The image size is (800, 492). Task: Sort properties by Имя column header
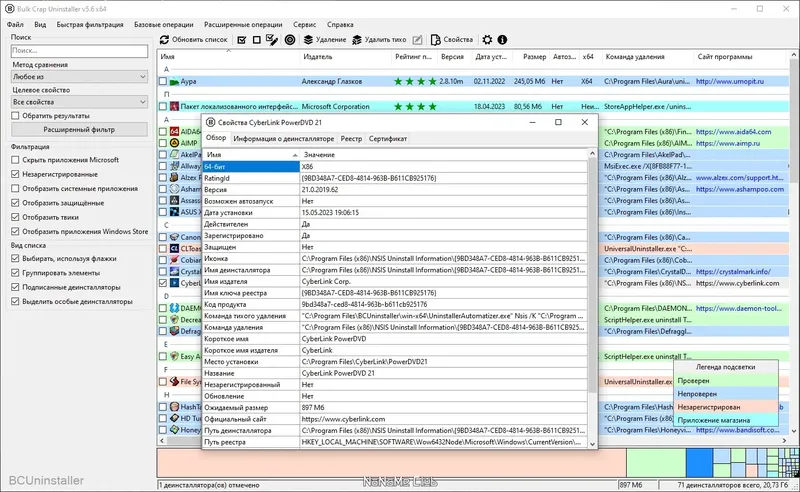click(x=251, y=155)
